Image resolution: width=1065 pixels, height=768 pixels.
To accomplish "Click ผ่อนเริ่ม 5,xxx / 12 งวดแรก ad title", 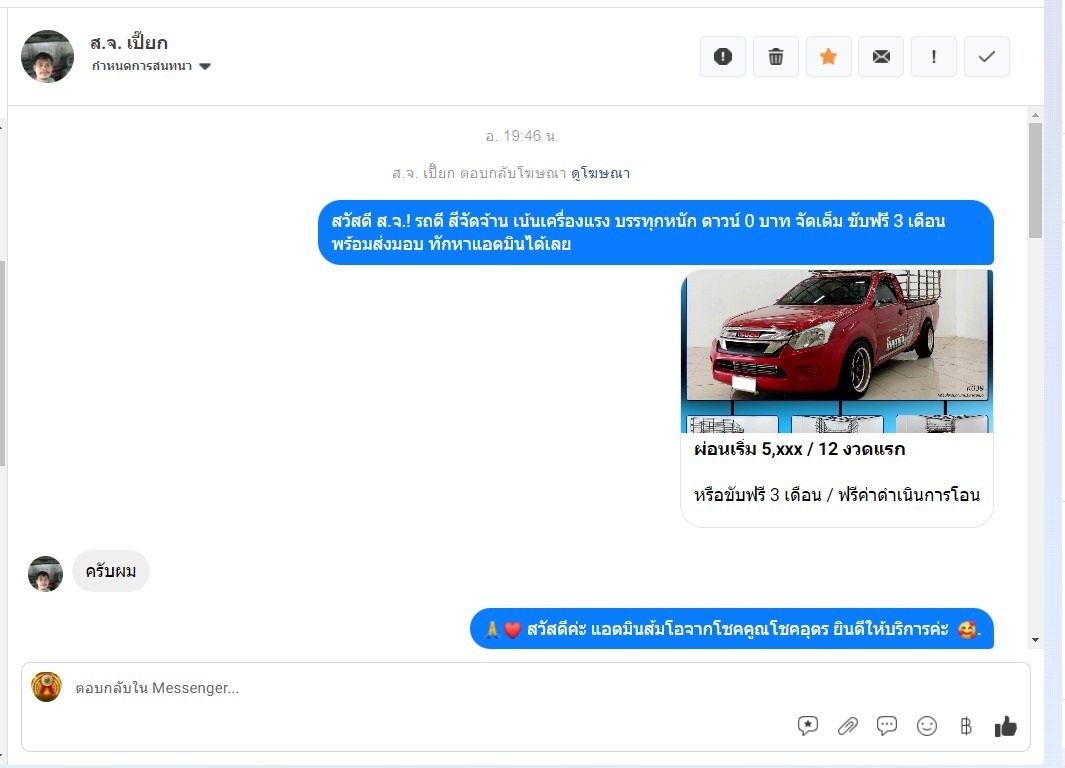I will [799, 450].
